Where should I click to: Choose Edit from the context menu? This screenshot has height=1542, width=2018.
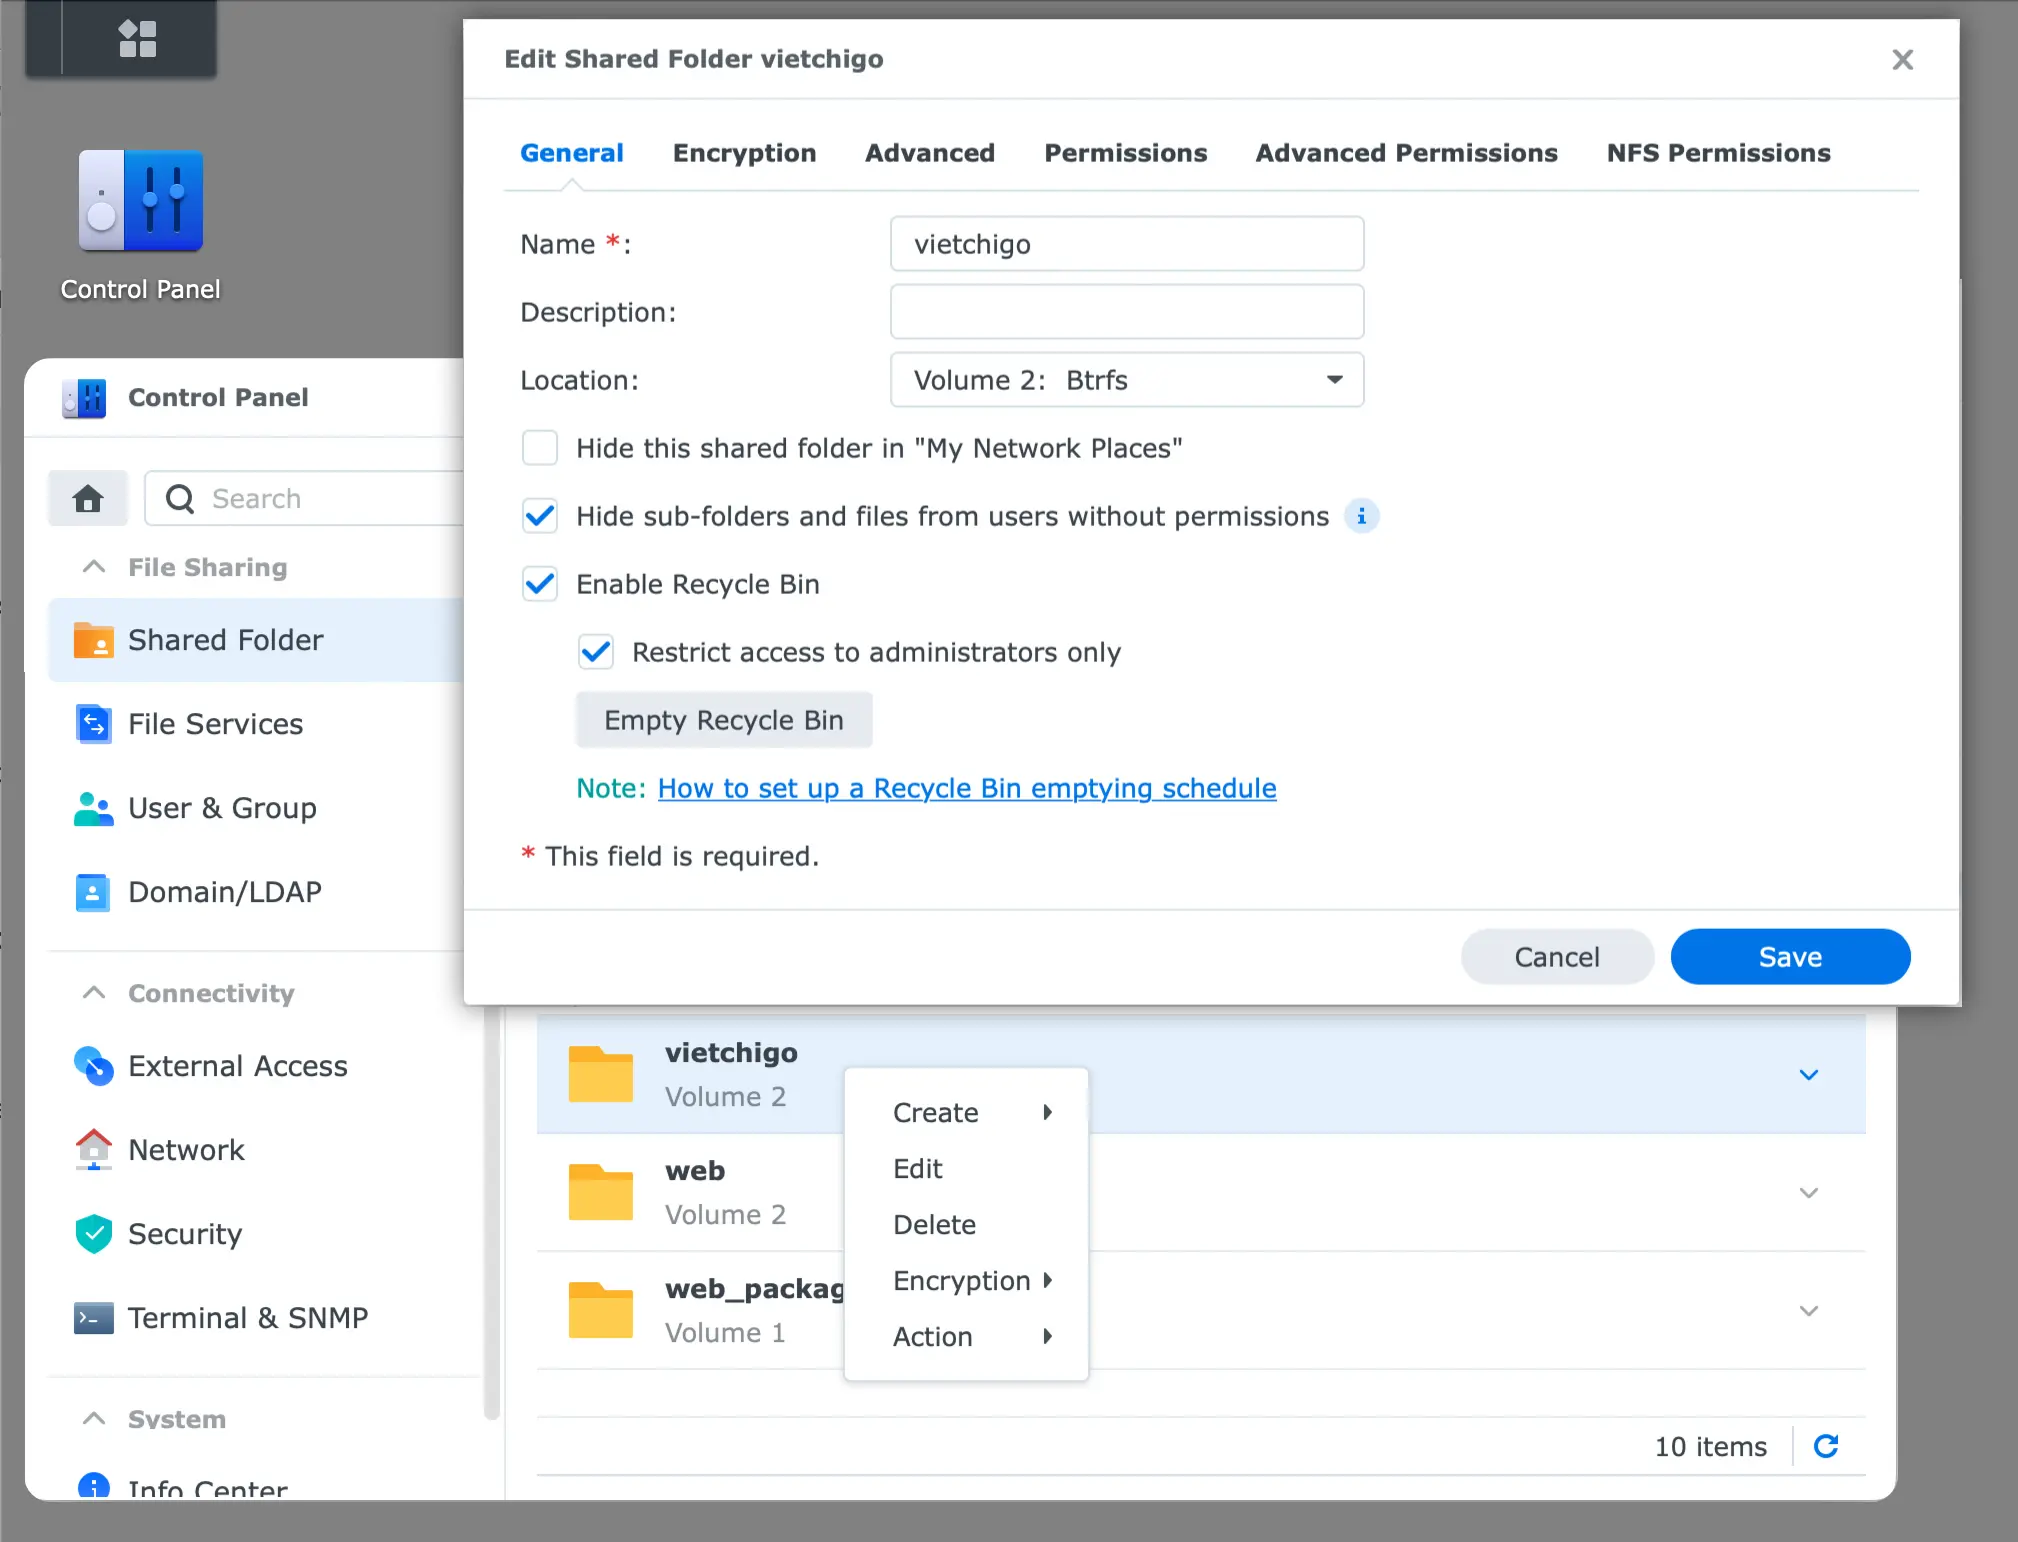tap(966, 1169)
